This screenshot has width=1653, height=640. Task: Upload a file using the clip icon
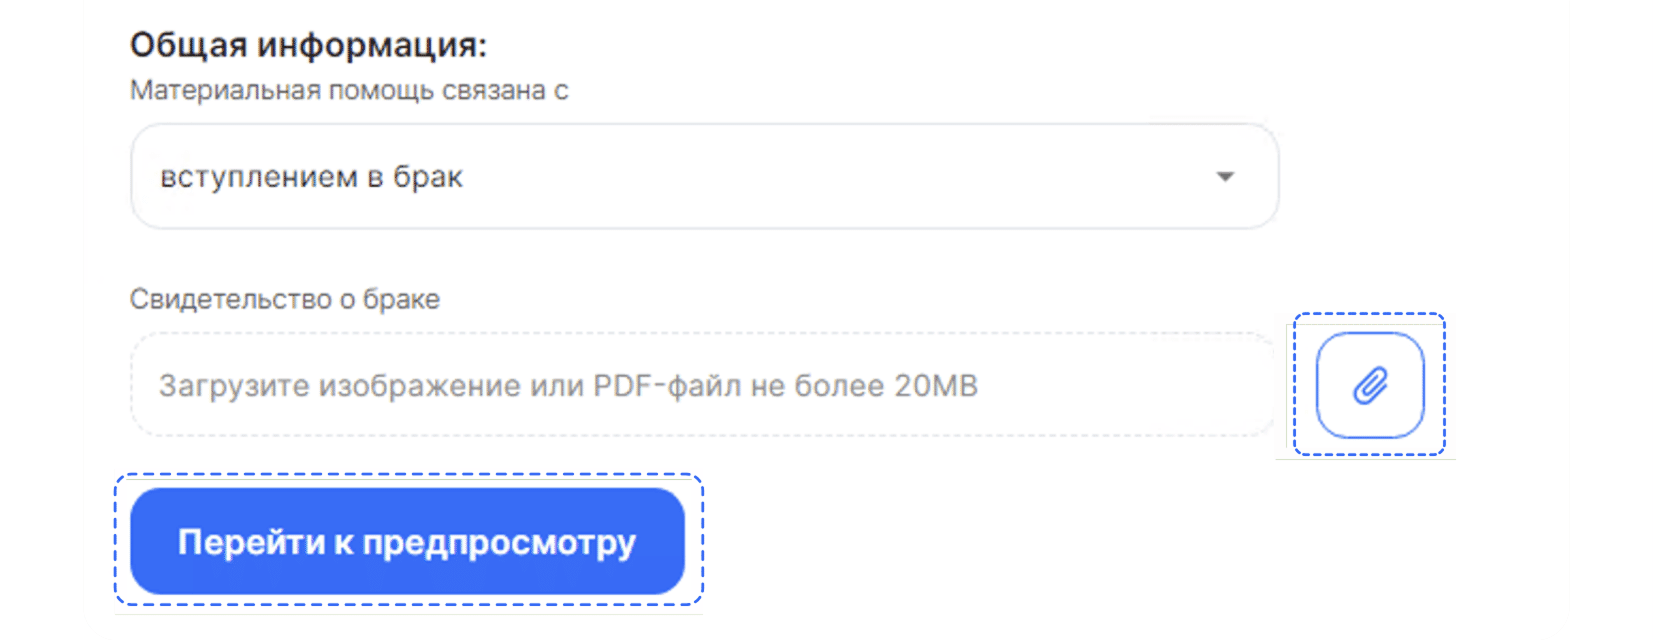pyautogui.click(x=1370, y=385)
